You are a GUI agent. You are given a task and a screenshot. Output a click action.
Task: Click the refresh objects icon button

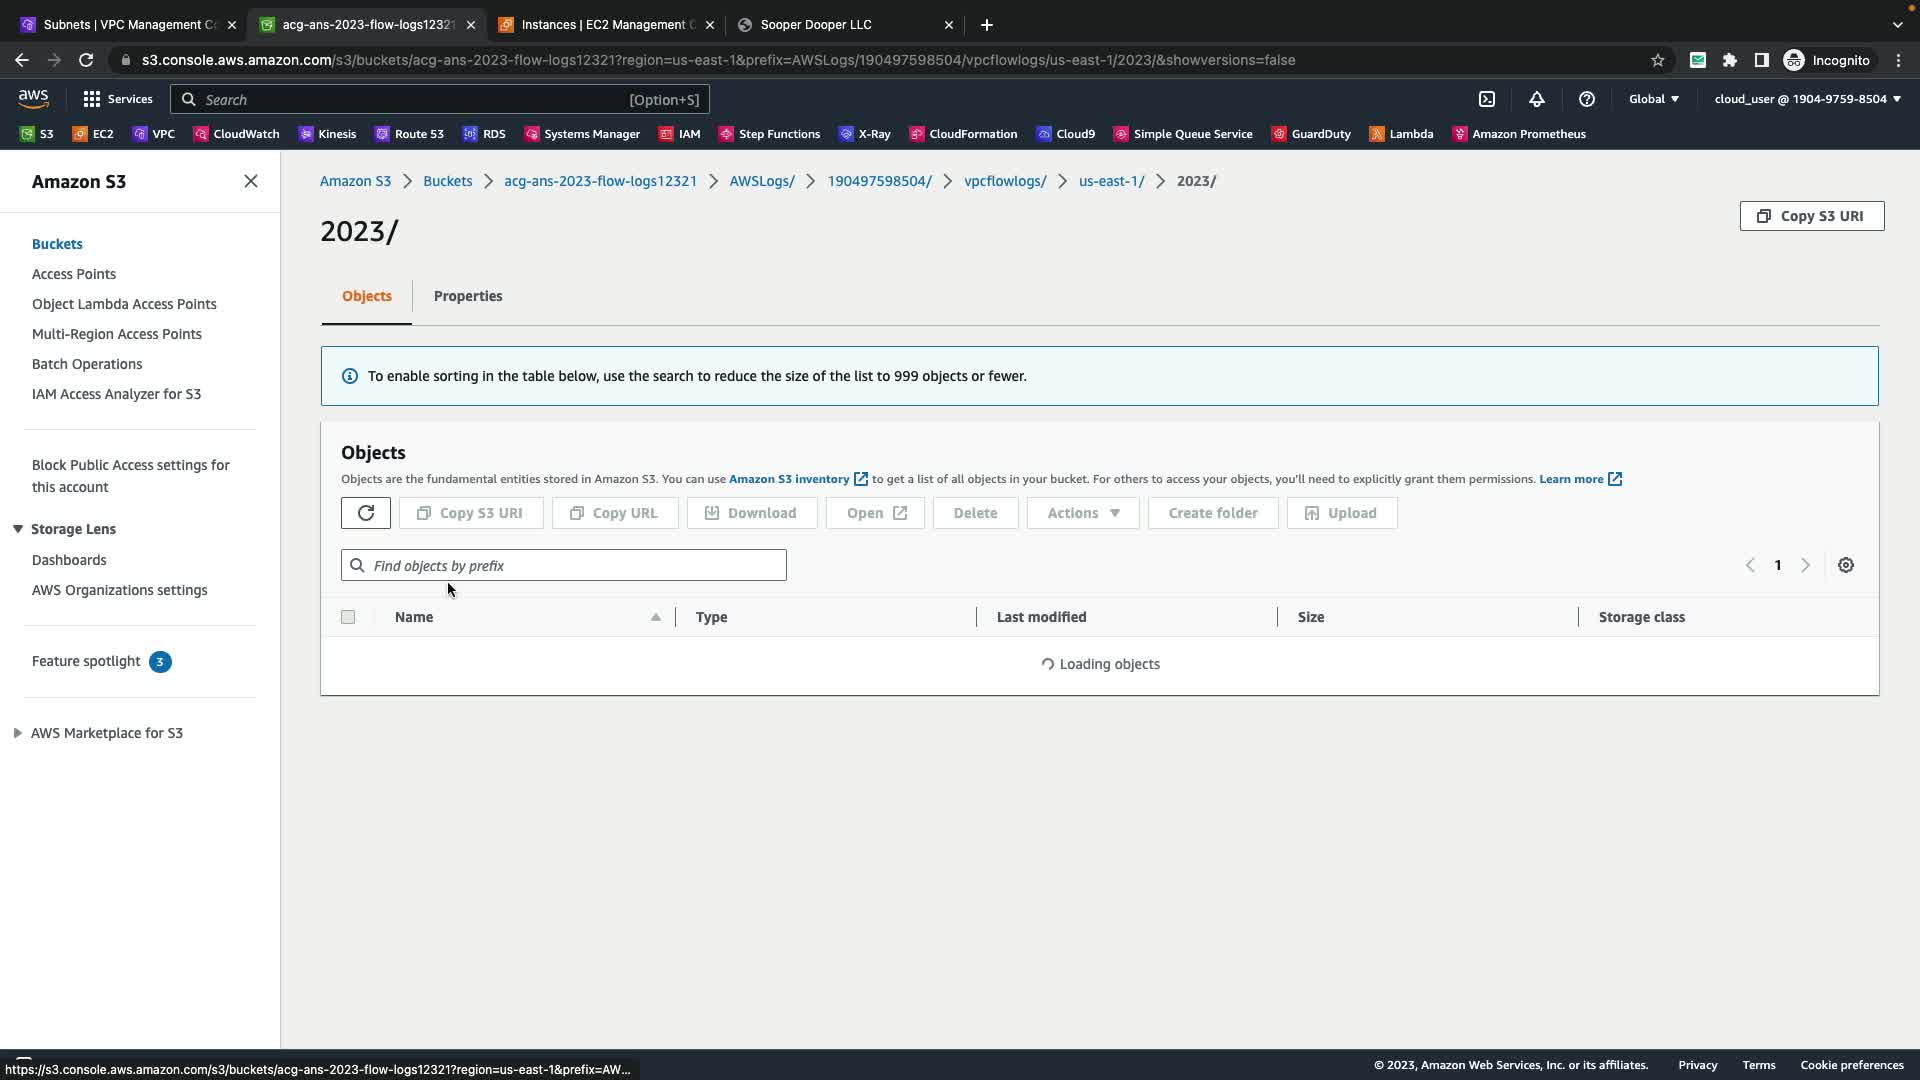(365, 513)
